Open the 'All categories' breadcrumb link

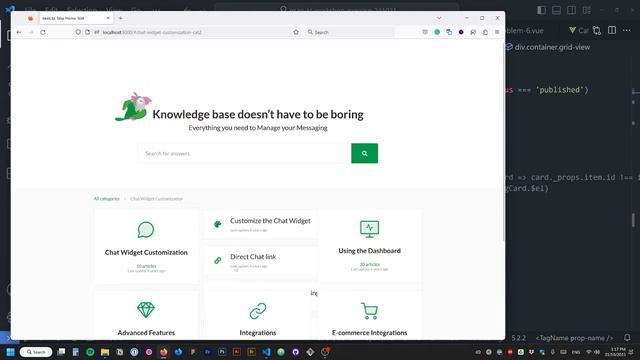coord(107,199)
